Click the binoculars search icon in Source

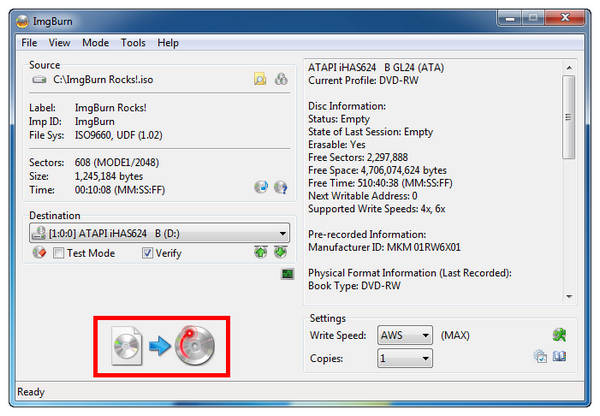point(281,79)
